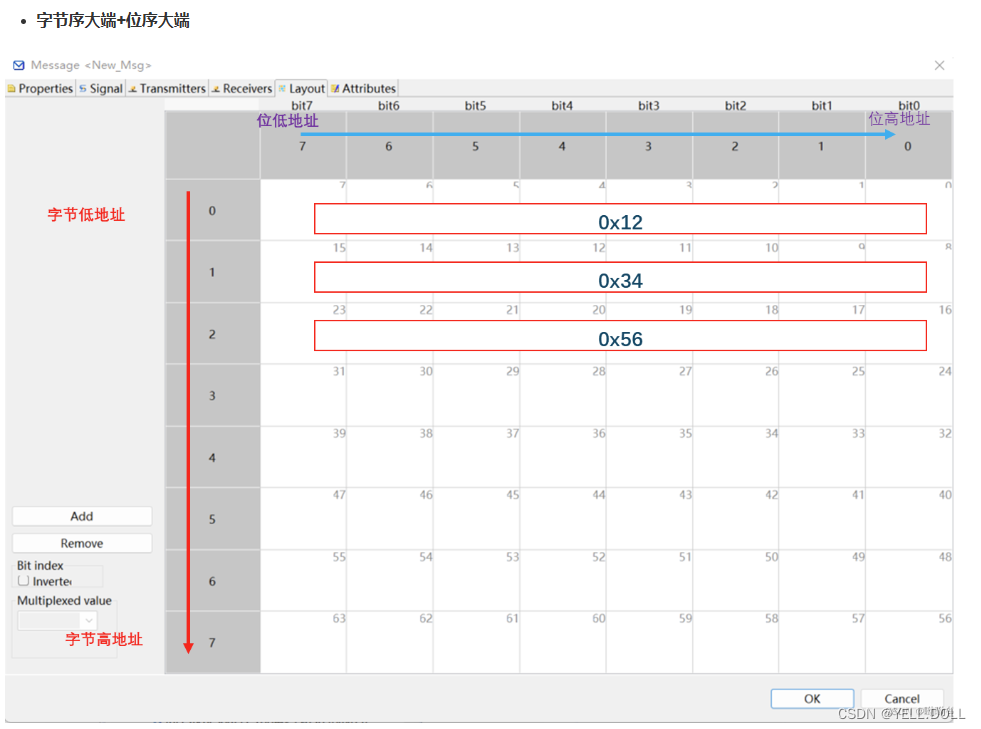Select layout cell bit 52
The width and height of the screenshot is (981, 729).
[x=563, y=581]
